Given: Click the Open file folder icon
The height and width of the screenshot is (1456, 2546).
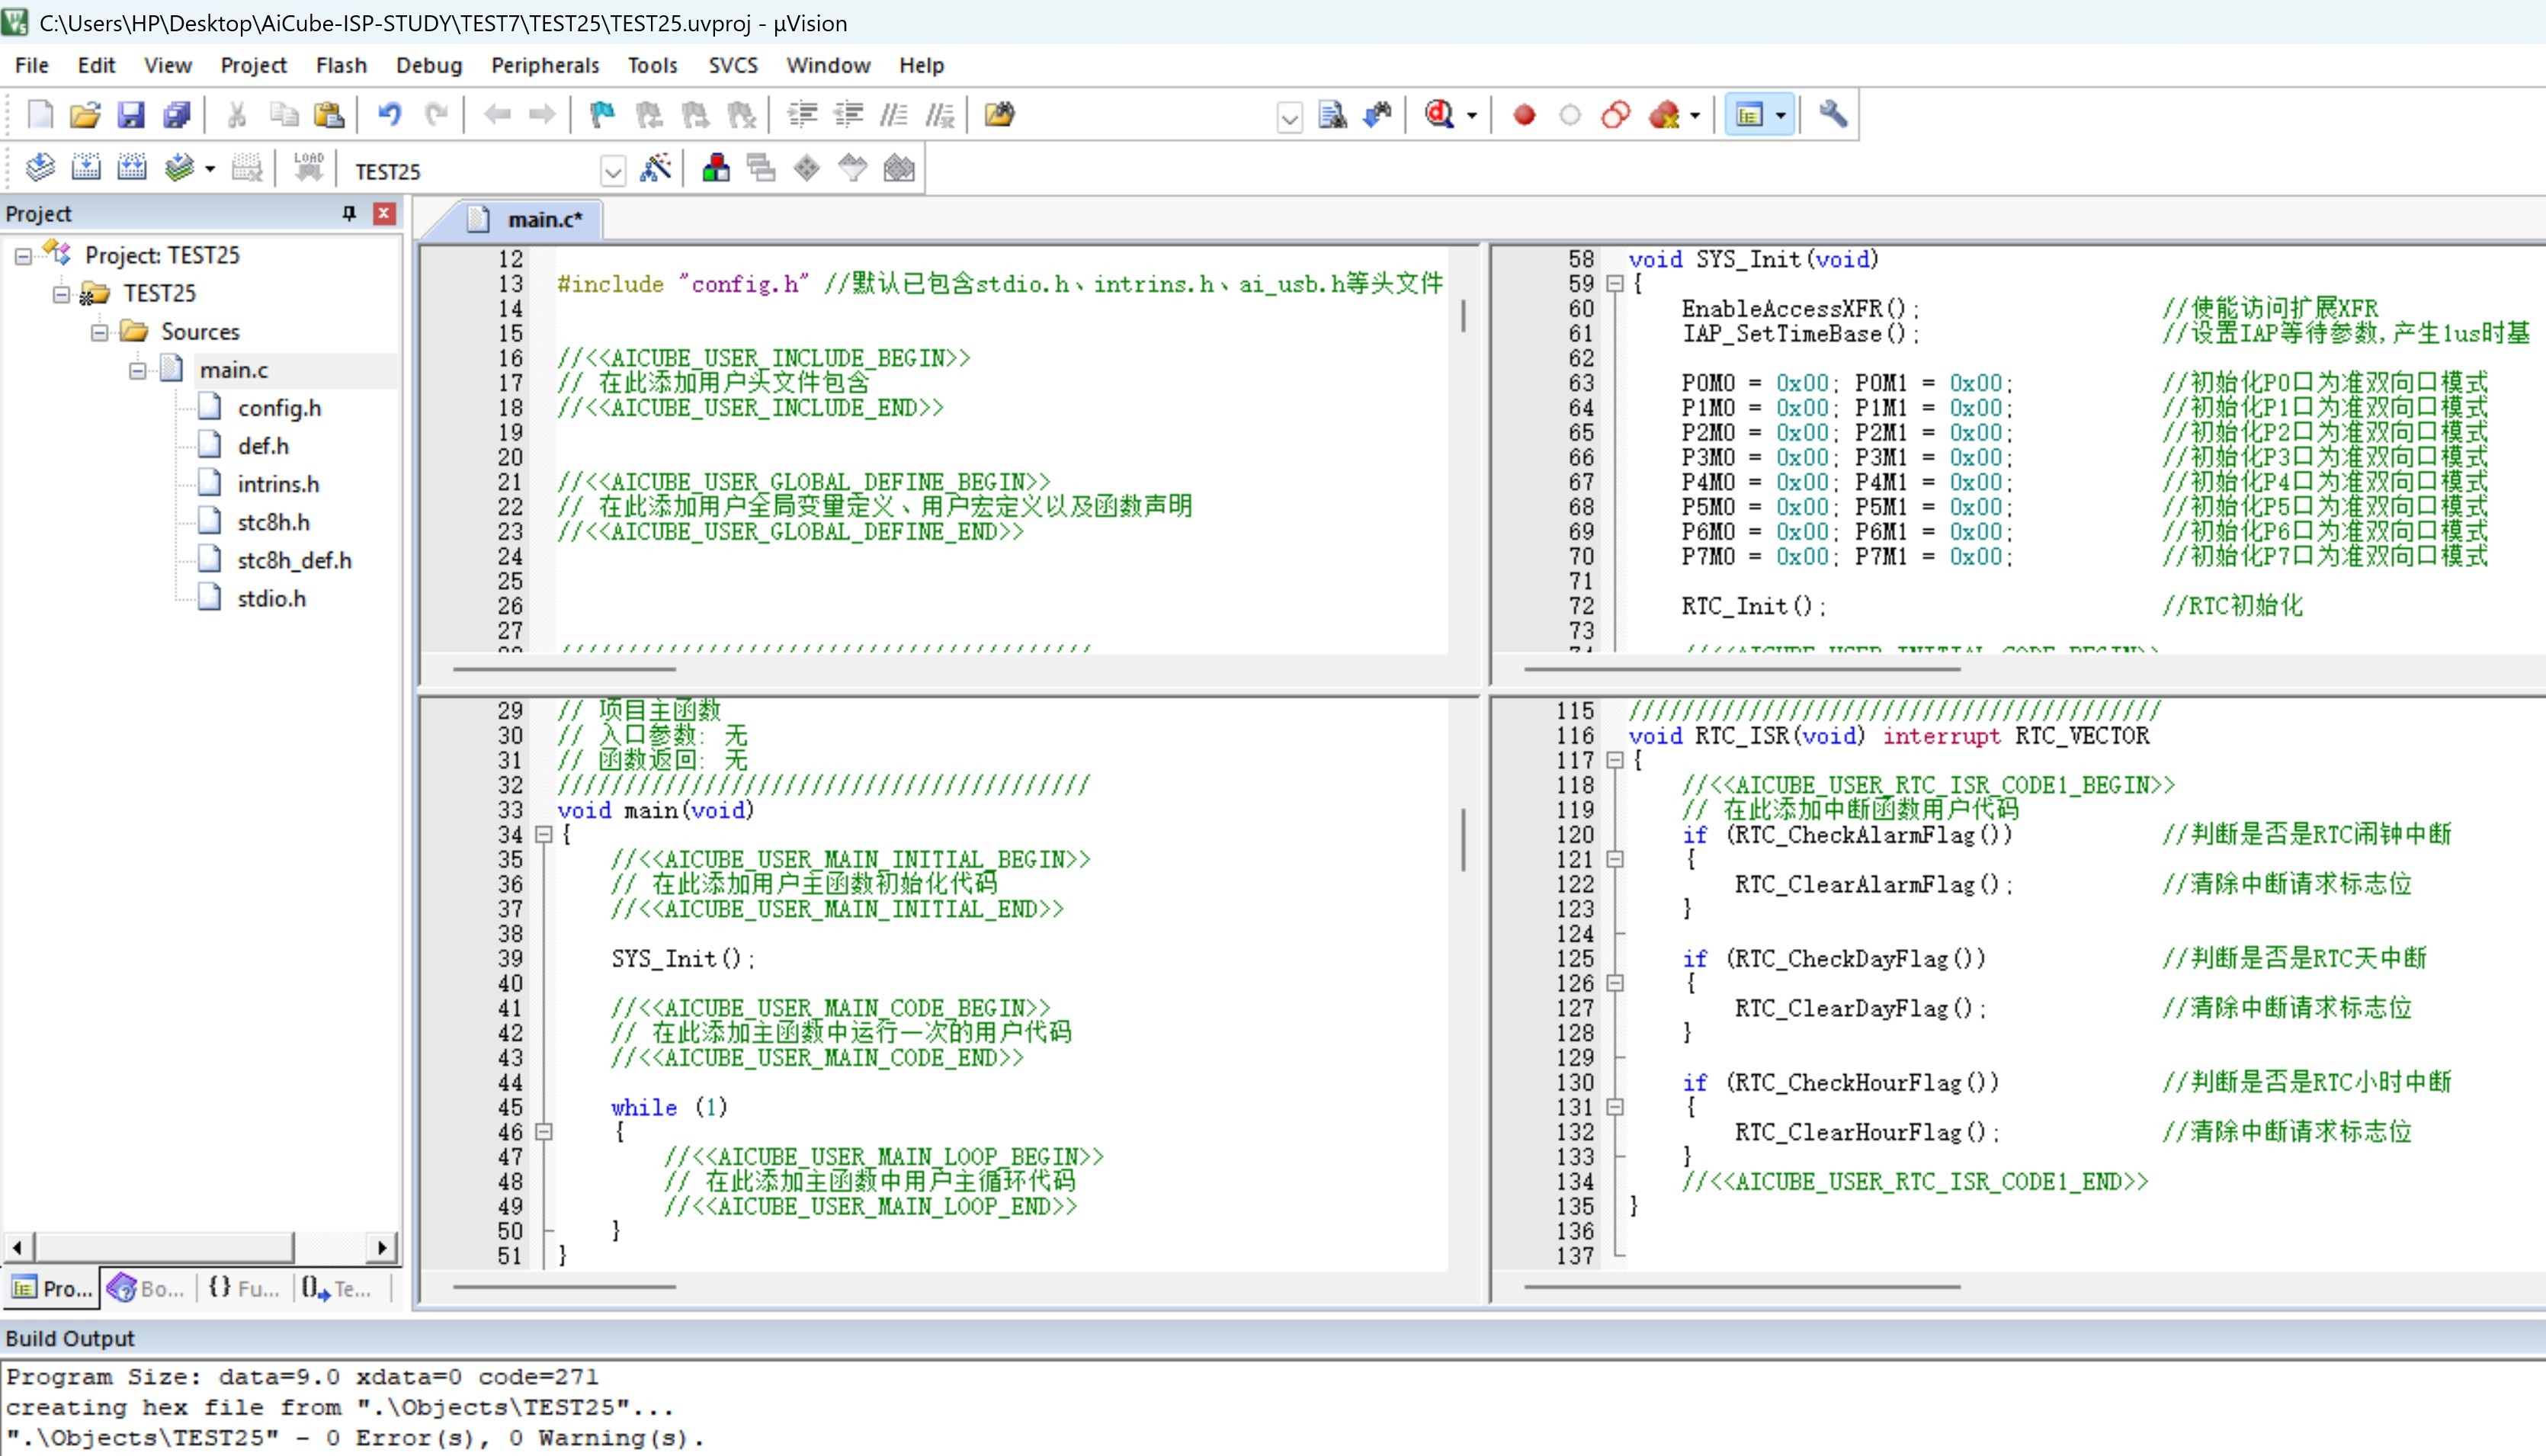Looking at the screenshot, I should [85, 115].
